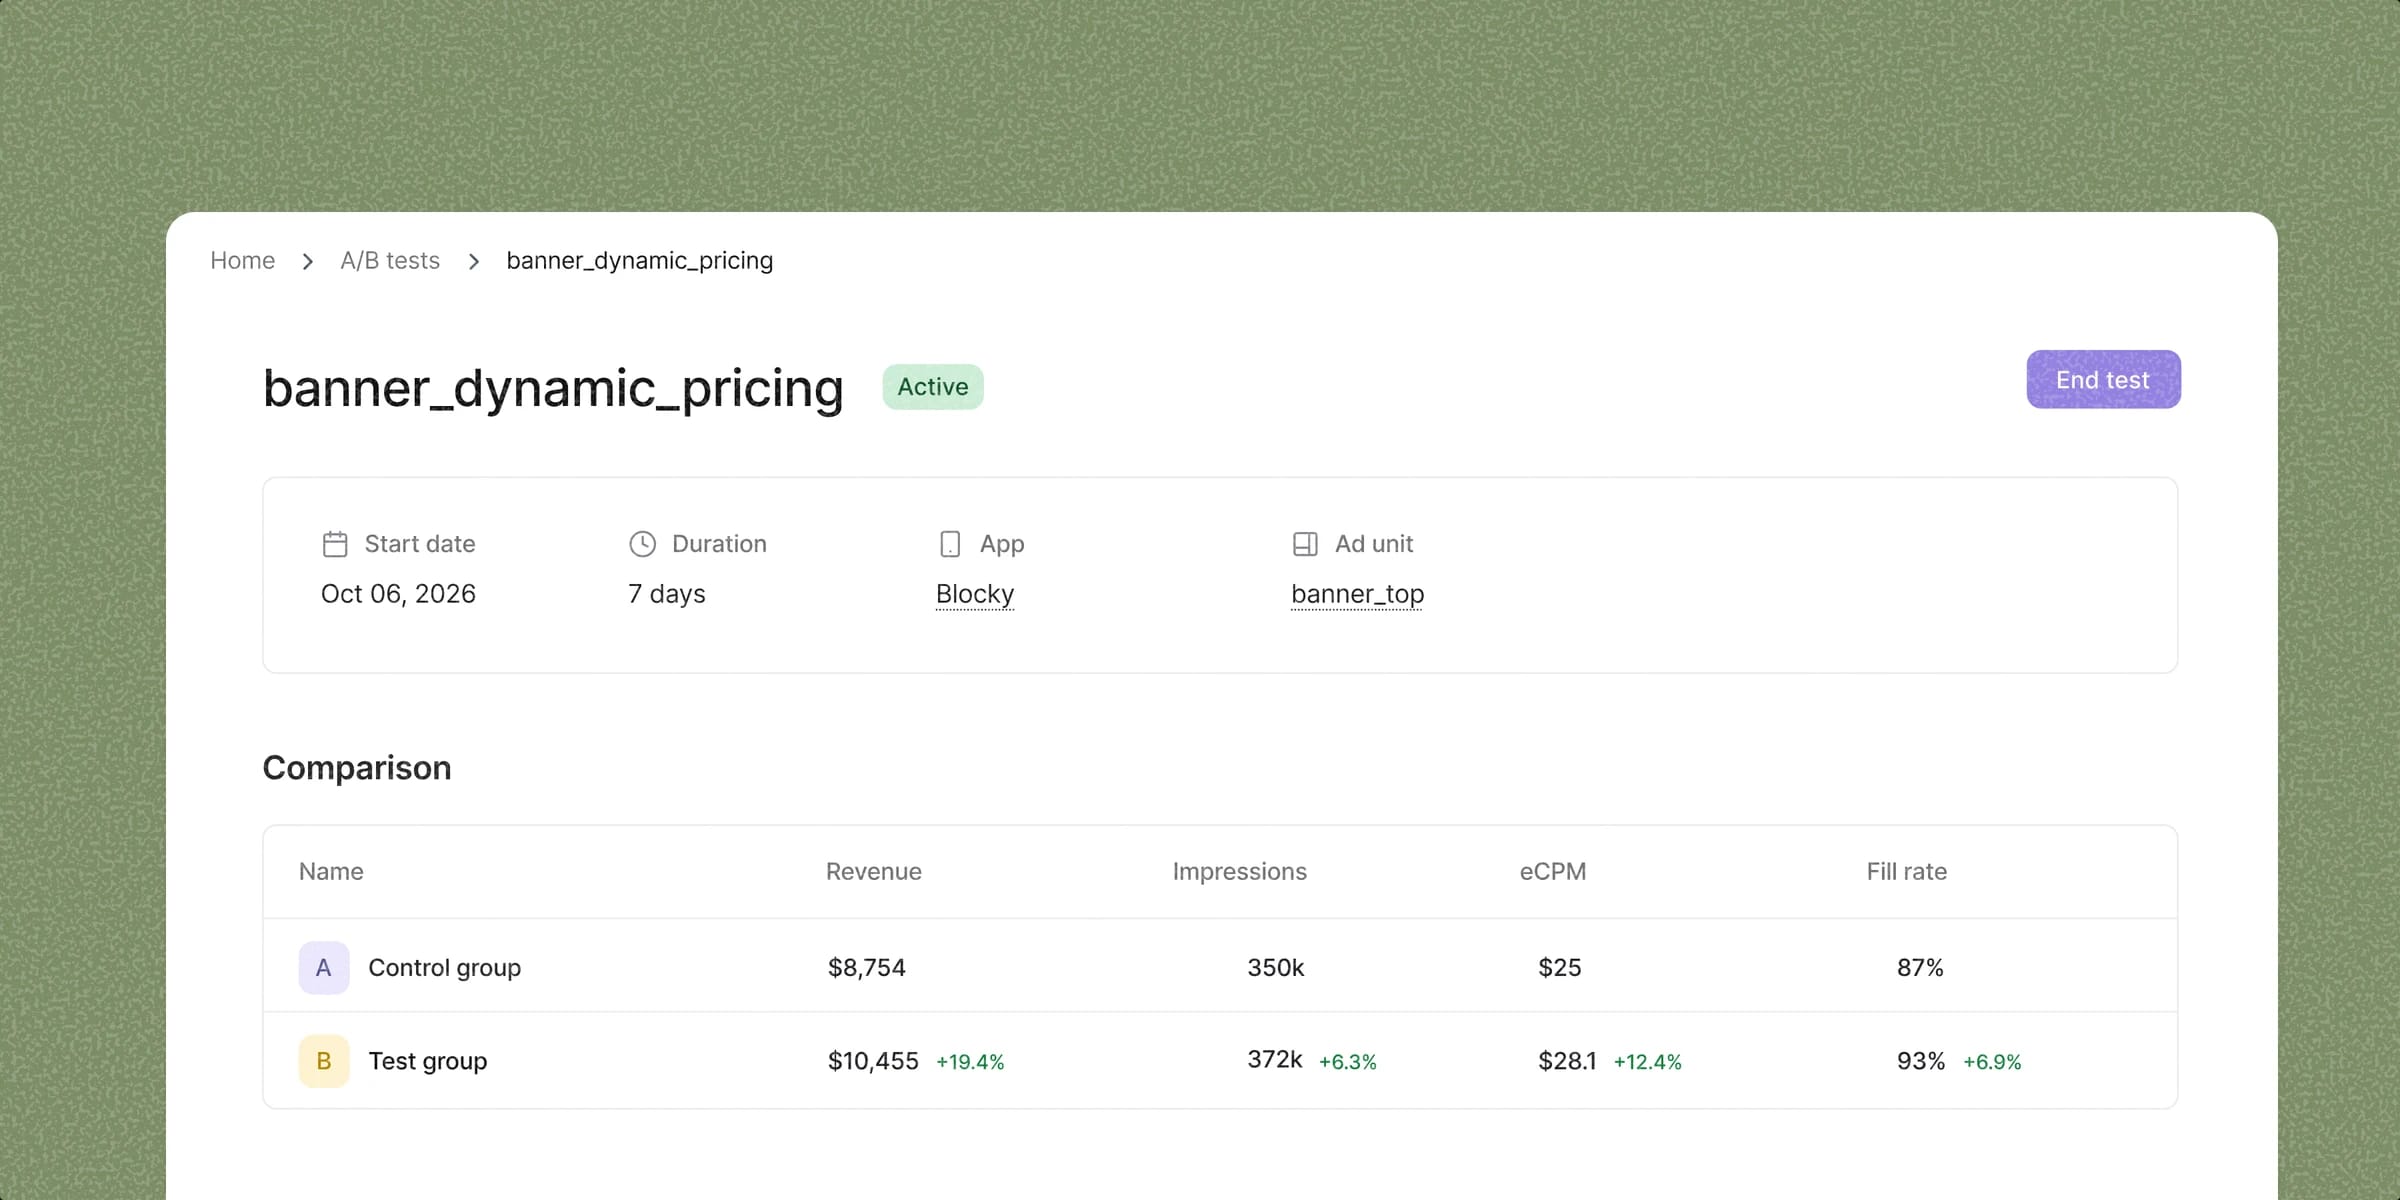The height and width of the screenshot is (1200, 2400).
Task: Click the B badge for Test group
Action: (x=324, y=1061)
